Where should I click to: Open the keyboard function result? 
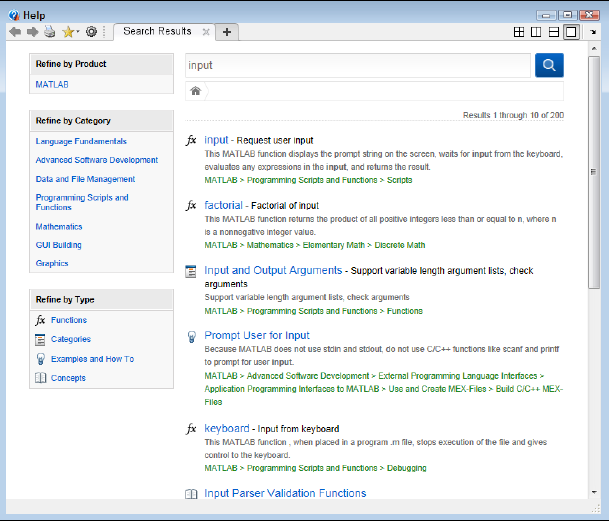pos(227,428)
